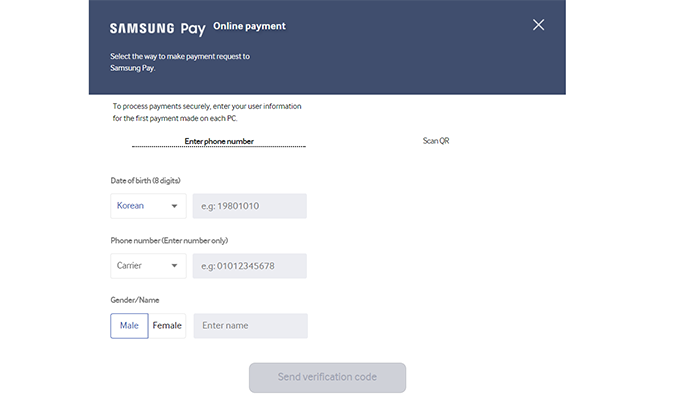This screenshot has width=700, height=400.
Task: Open the Korean nationality dropdown
Action: point(148,206)
